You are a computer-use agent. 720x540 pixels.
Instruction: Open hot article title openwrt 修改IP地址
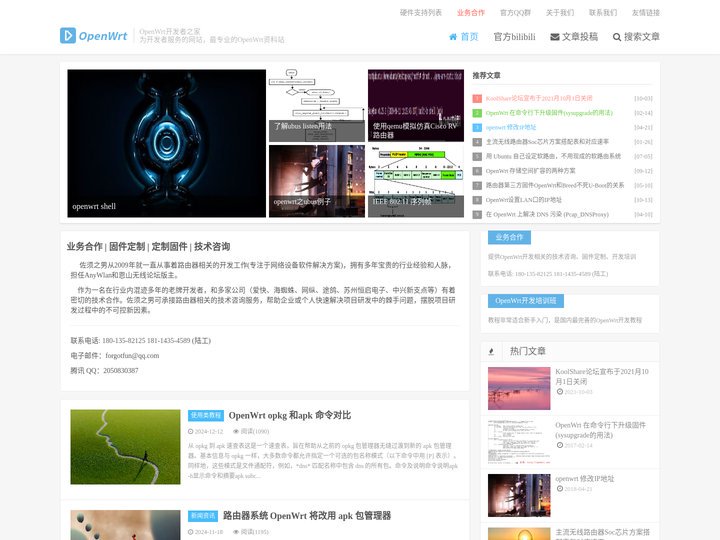(x=585, y=478)
